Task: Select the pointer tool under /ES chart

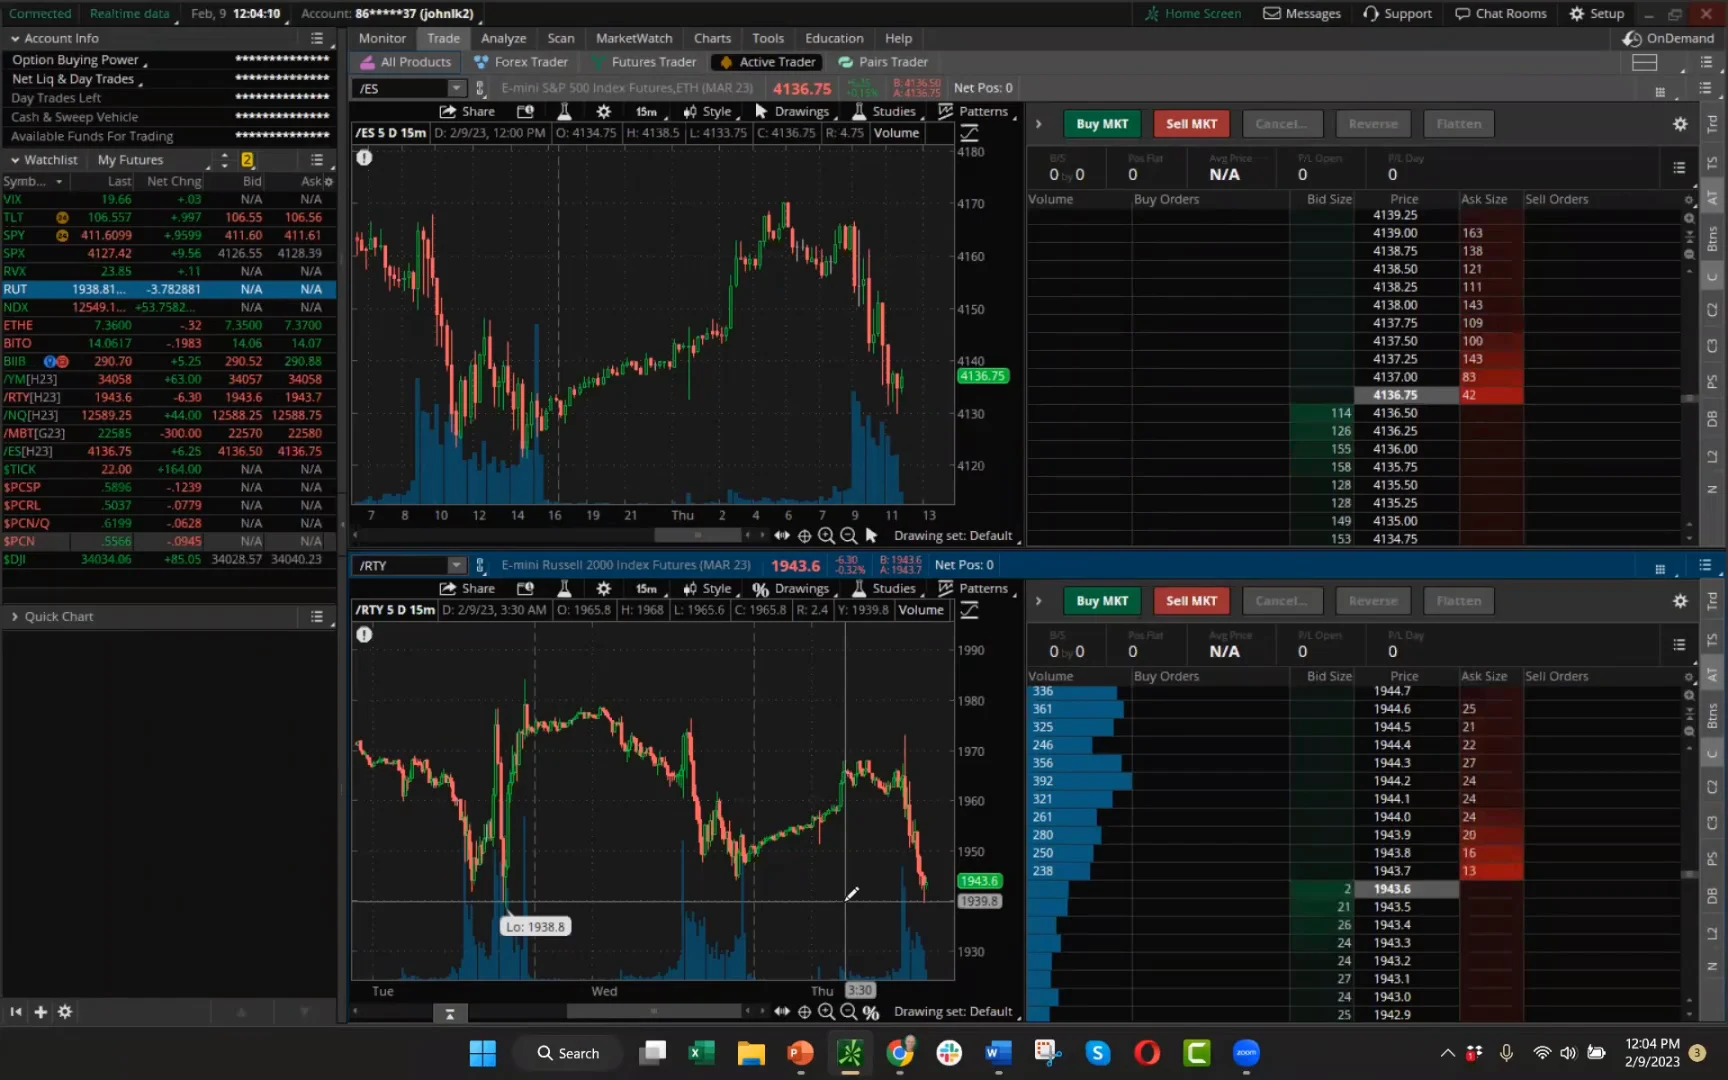Action: (871, 535)
